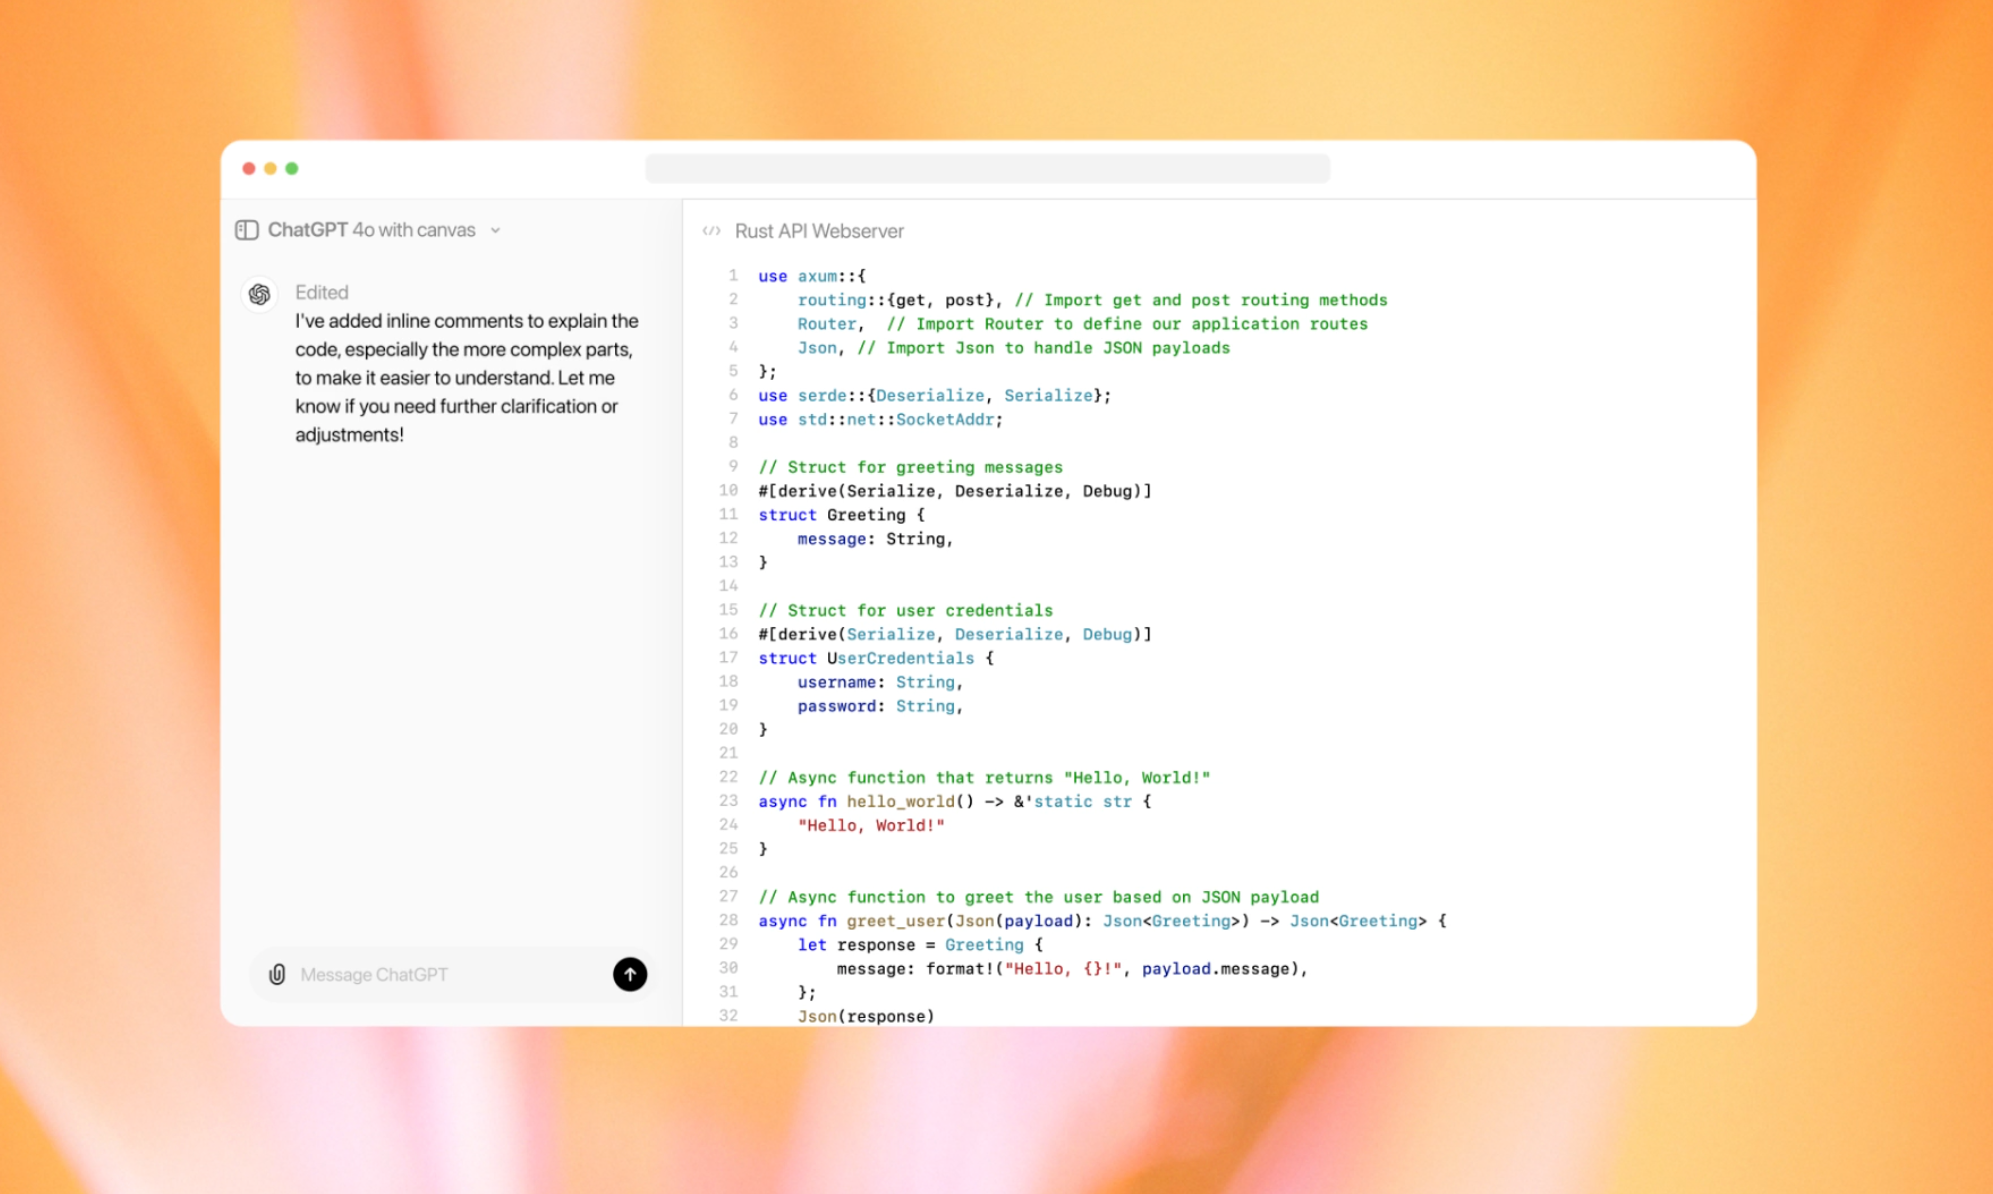Attach a file with the paperclip icon
The width and height of the screenshot is (1993, 1194).
click(277, 974)
